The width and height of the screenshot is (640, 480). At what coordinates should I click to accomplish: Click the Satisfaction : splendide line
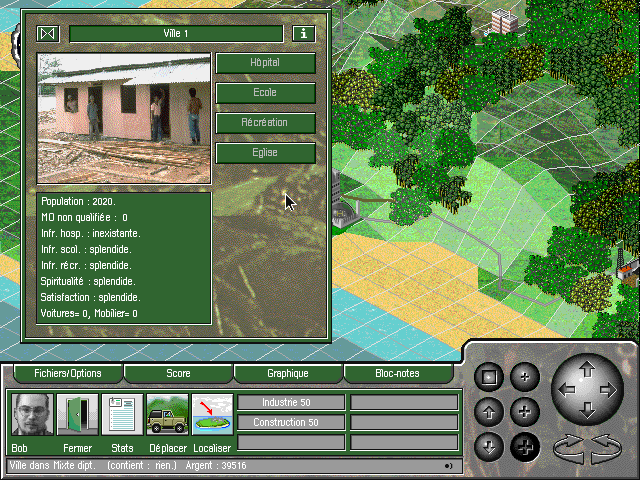pos(91,297)
